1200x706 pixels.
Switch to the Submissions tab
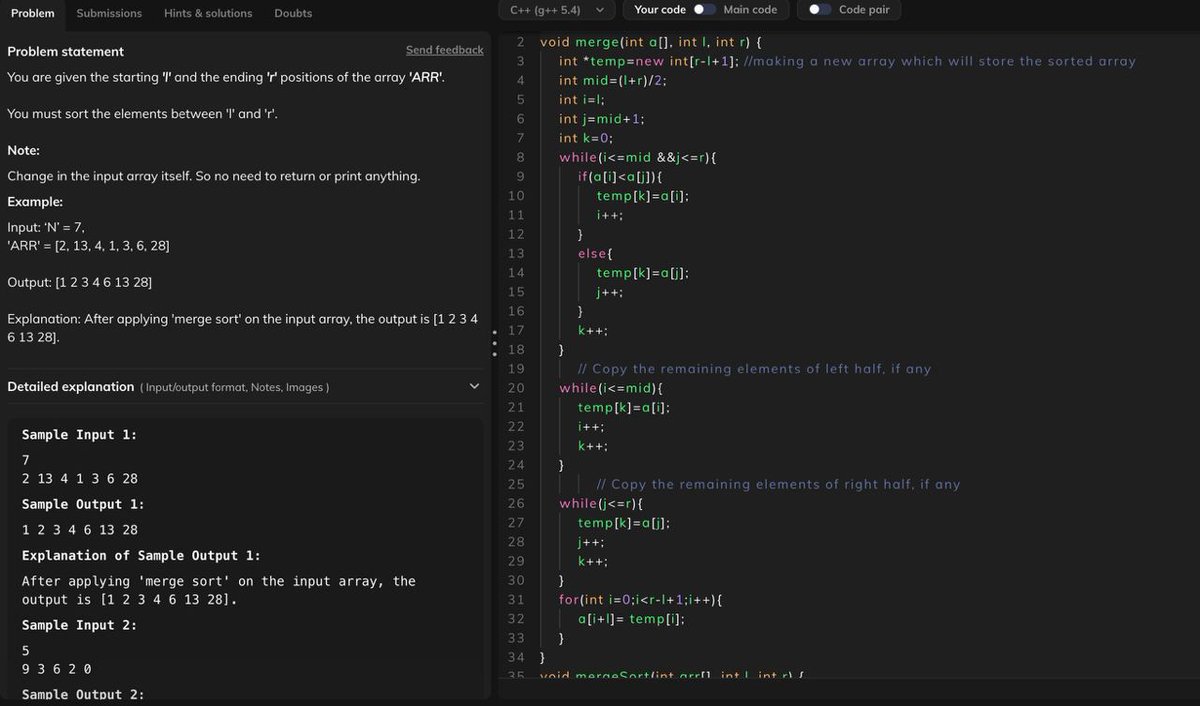109,13
